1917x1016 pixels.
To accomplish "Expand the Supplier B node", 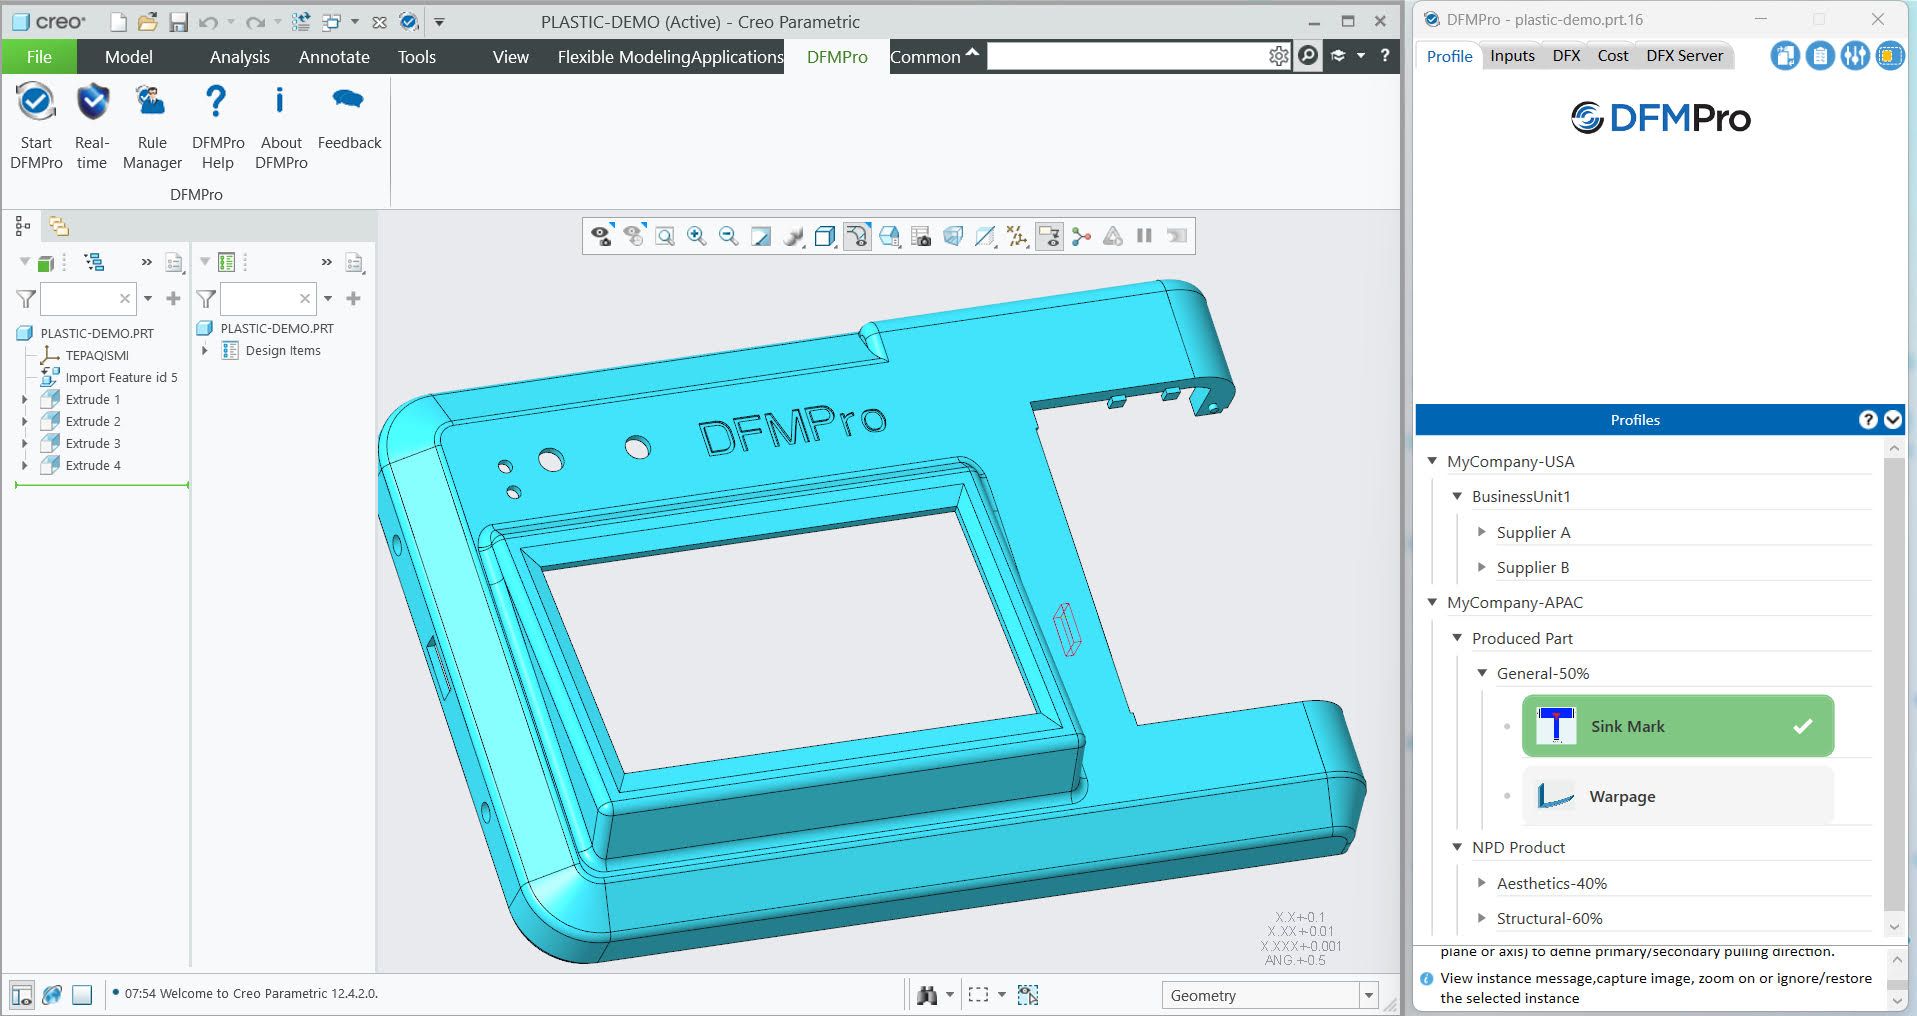I will tap(1482, 567).
